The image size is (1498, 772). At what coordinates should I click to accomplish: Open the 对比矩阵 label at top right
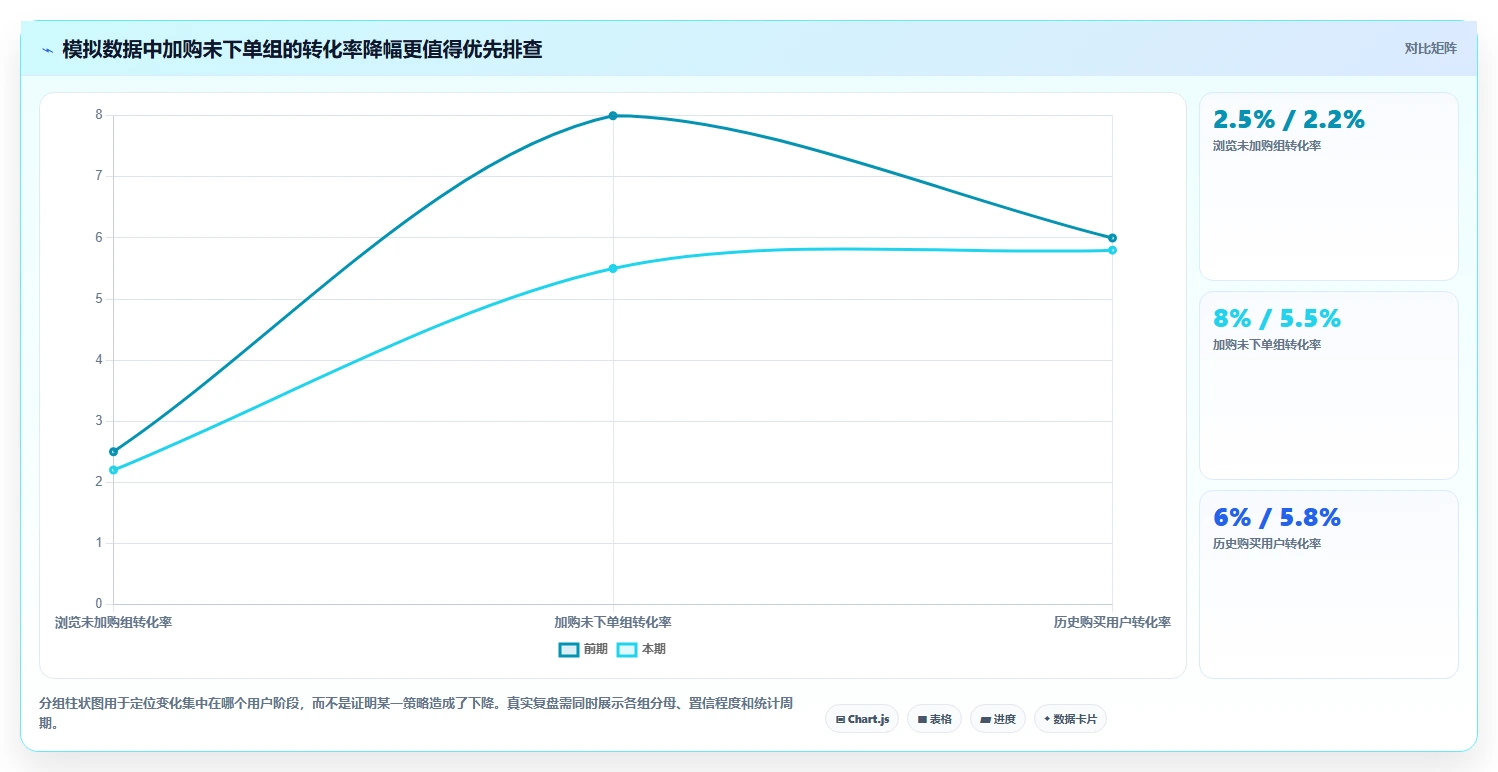pos(1431,48)
